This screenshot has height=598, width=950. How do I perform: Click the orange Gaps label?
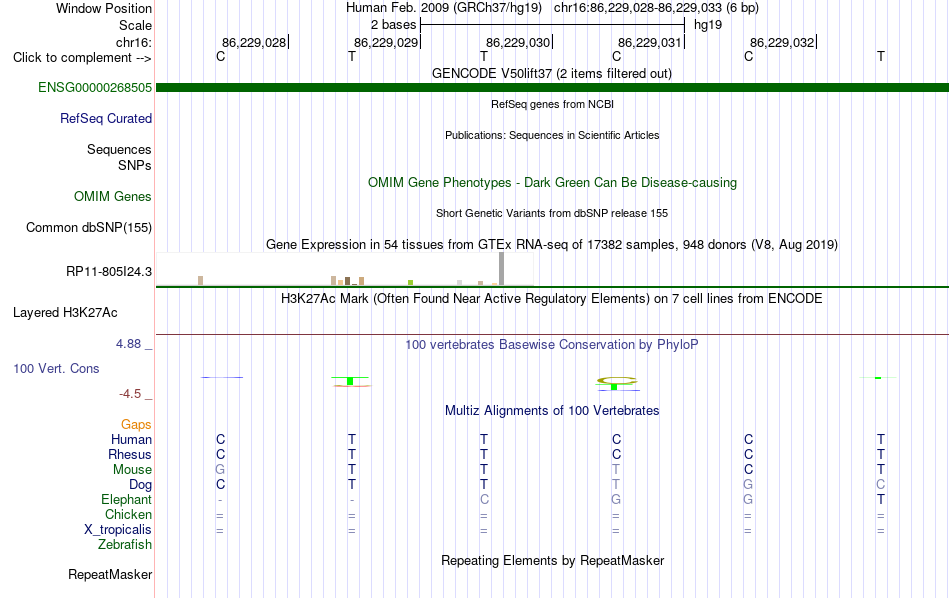tap(136, 424)
